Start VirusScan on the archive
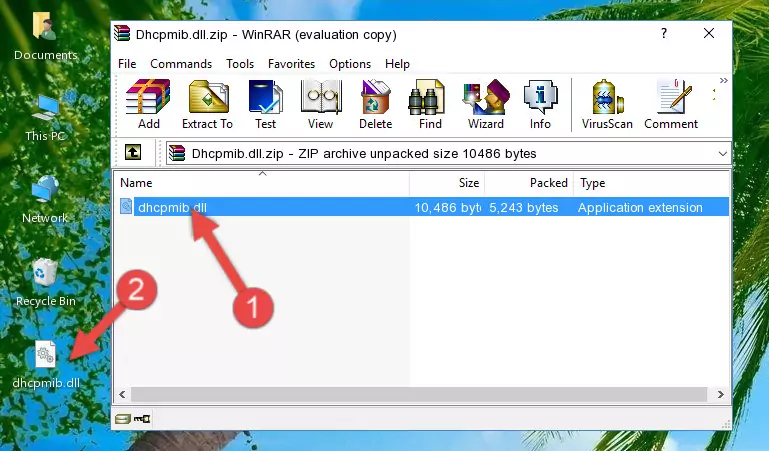The height and width of the screenshot is (451, 769). [607, 104]
